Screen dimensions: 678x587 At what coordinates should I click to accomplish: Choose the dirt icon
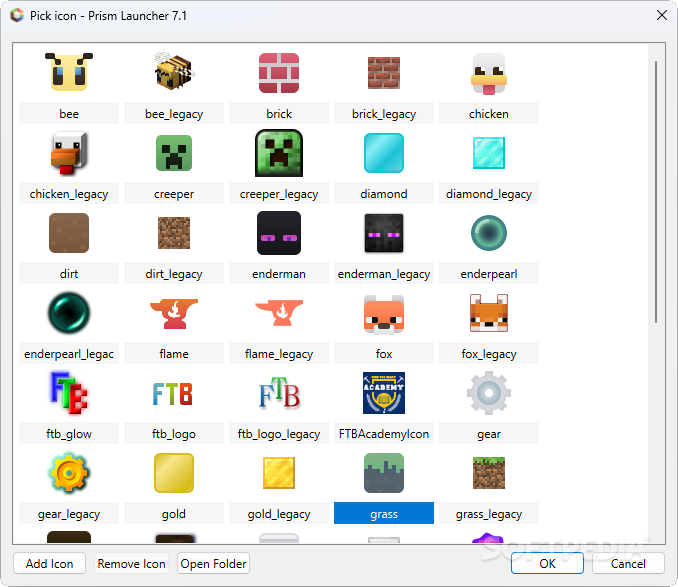pos(69,233)
